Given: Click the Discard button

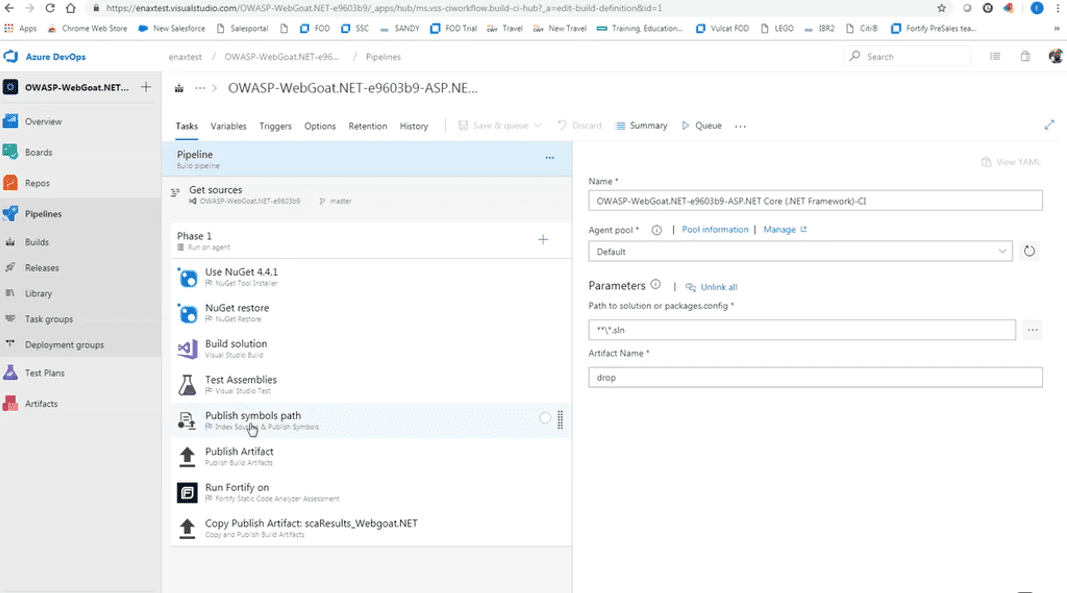Looking at the screenshot, I should pos(580,125).
